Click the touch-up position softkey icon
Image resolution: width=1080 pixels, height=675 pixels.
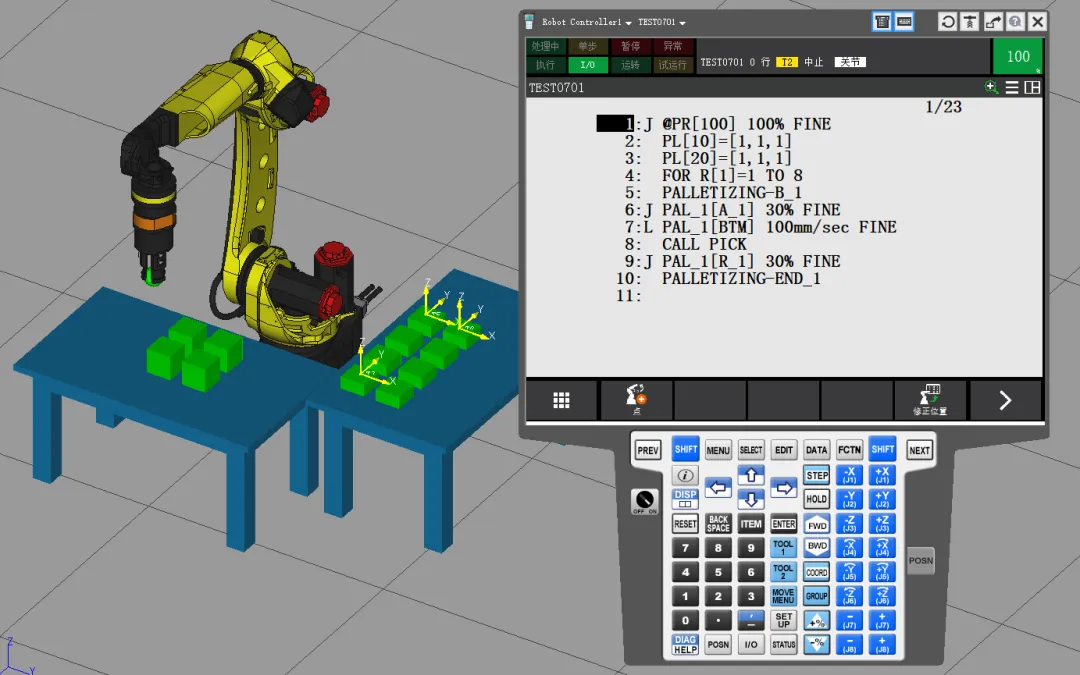(x=931, y=400)
